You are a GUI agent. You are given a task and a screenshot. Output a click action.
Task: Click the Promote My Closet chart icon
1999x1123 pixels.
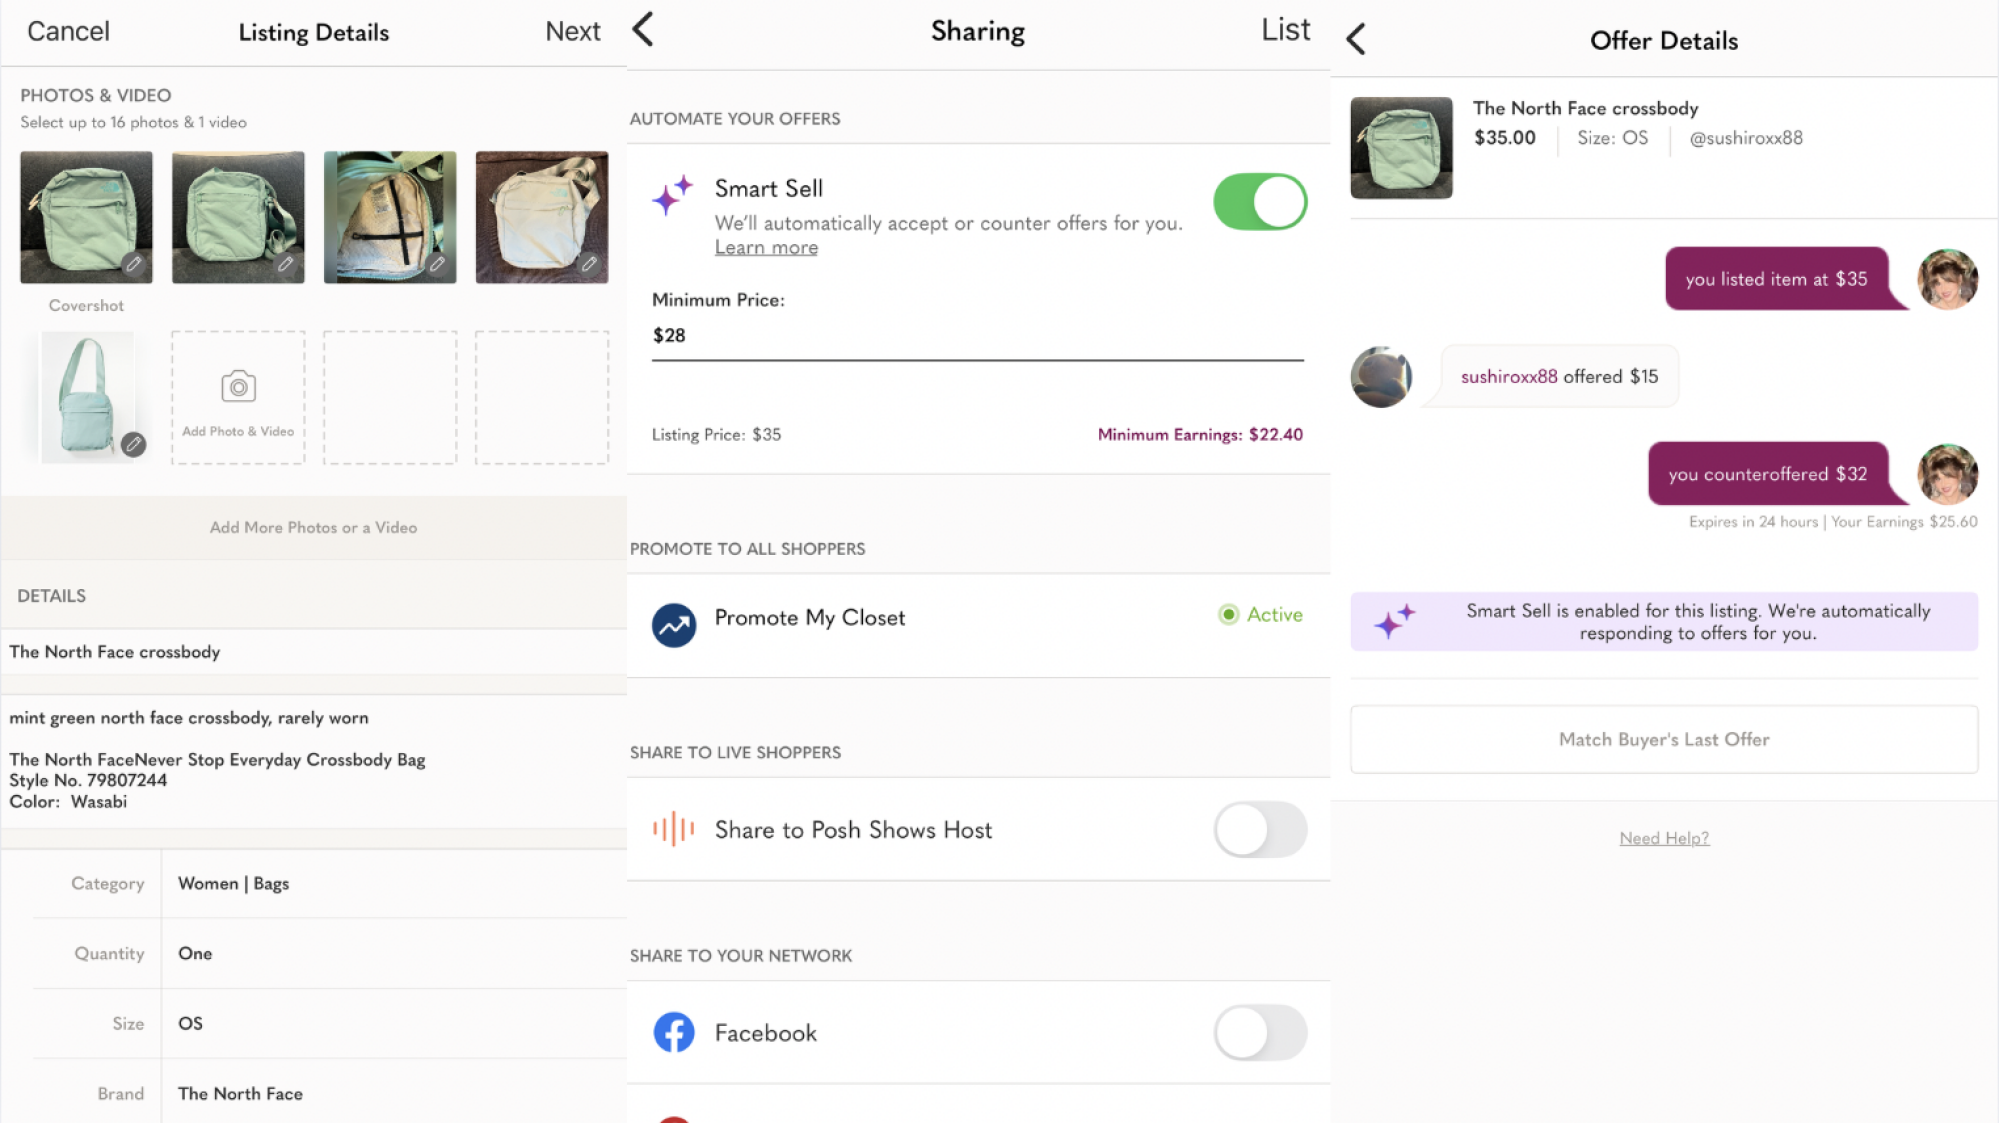point(674,625)
